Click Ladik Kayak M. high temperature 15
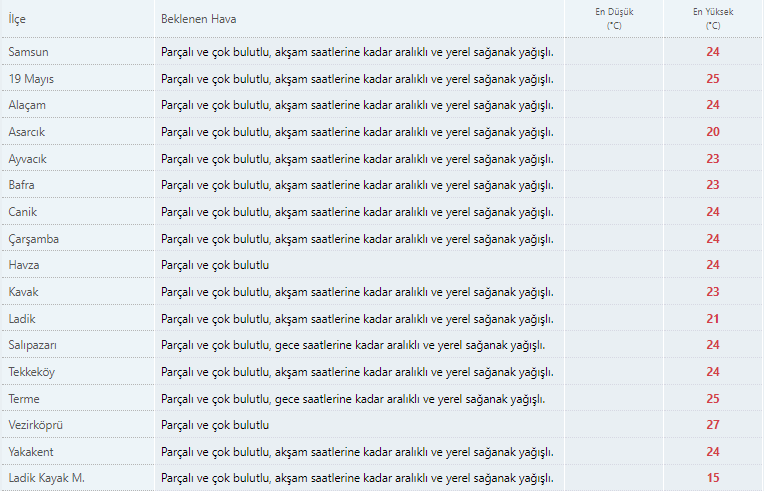Image resolution: width=764 pixels, height=491 pixels. 713,478
